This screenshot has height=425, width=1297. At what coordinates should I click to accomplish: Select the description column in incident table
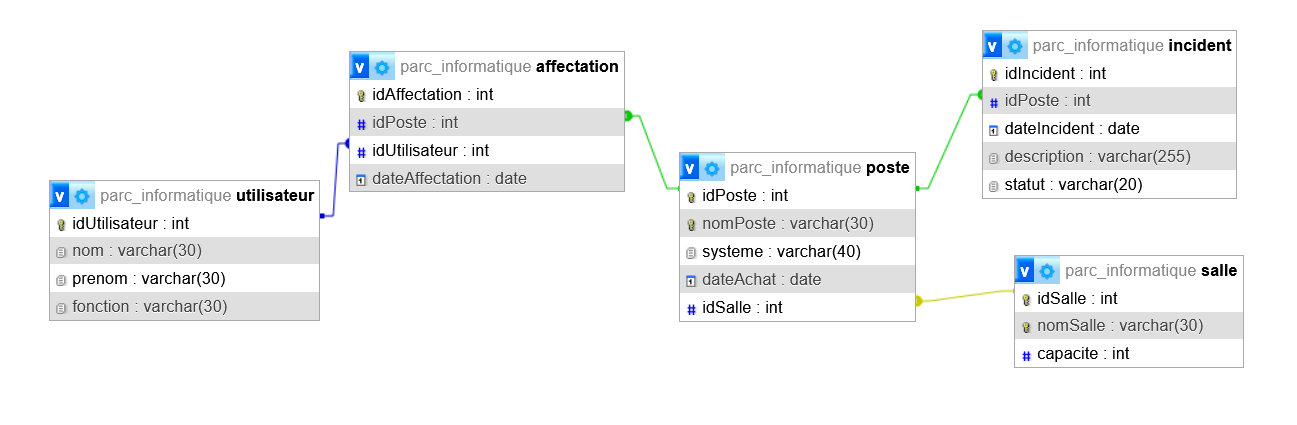pos(1097,157)
